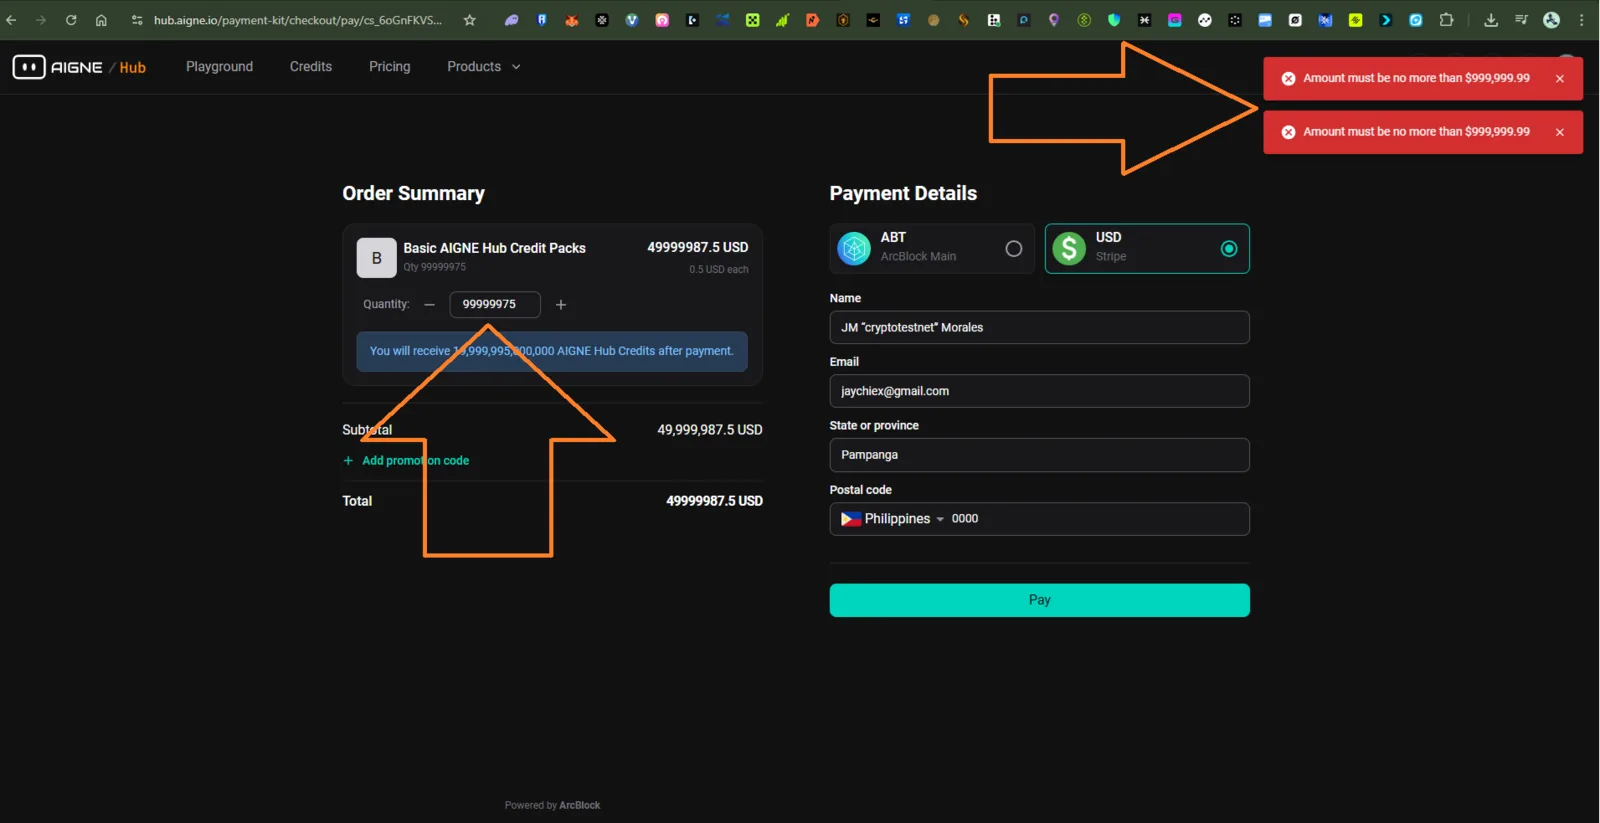Open the Credits page
This screenshot has width=1600, height=823.
coord(311,67)
